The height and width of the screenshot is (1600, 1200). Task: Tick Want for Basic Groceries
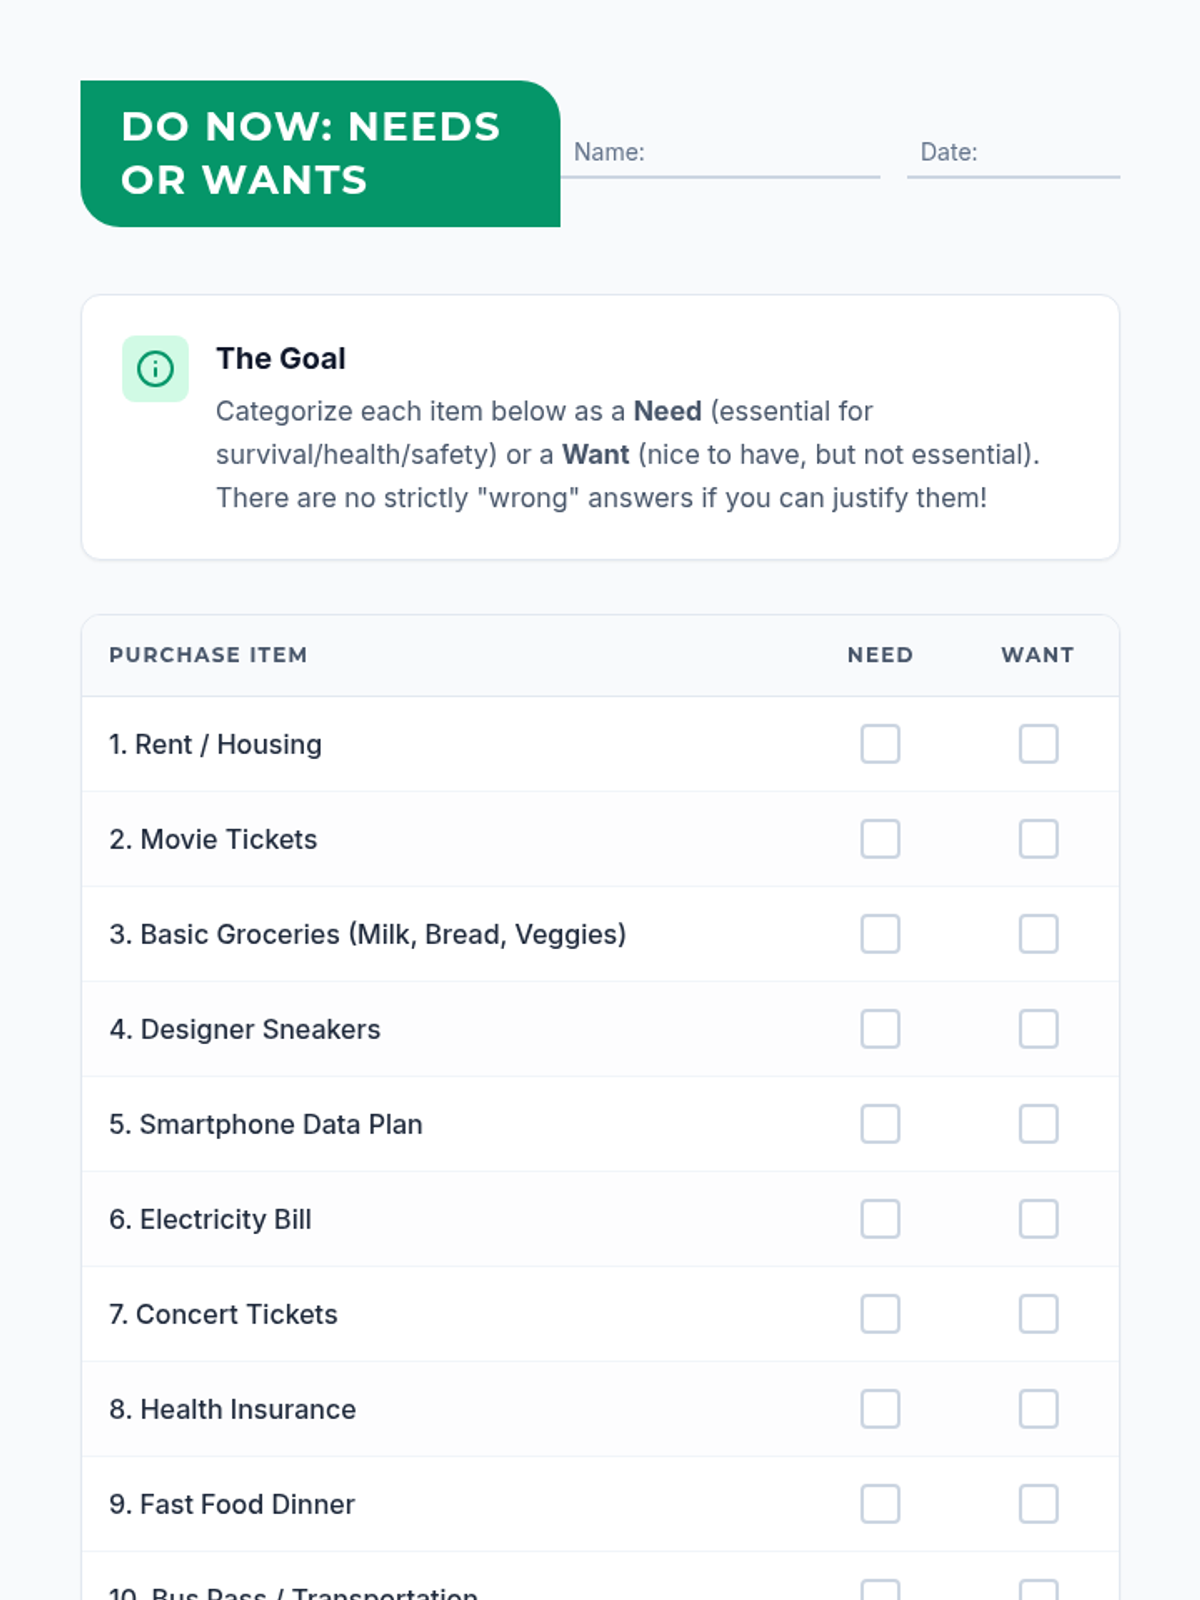[1038, 934]
